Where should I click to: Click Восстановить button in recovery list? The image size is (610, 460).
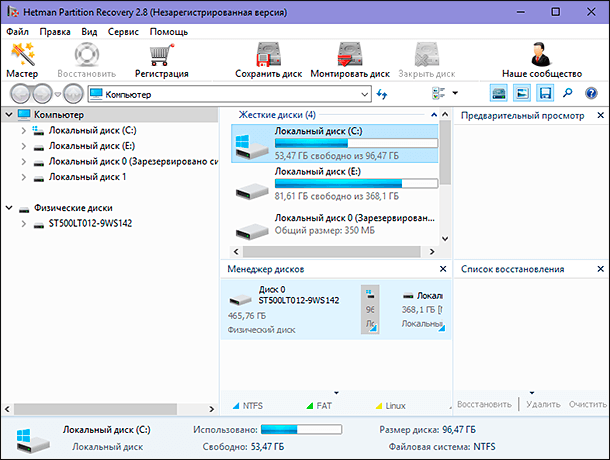point(484,404)
